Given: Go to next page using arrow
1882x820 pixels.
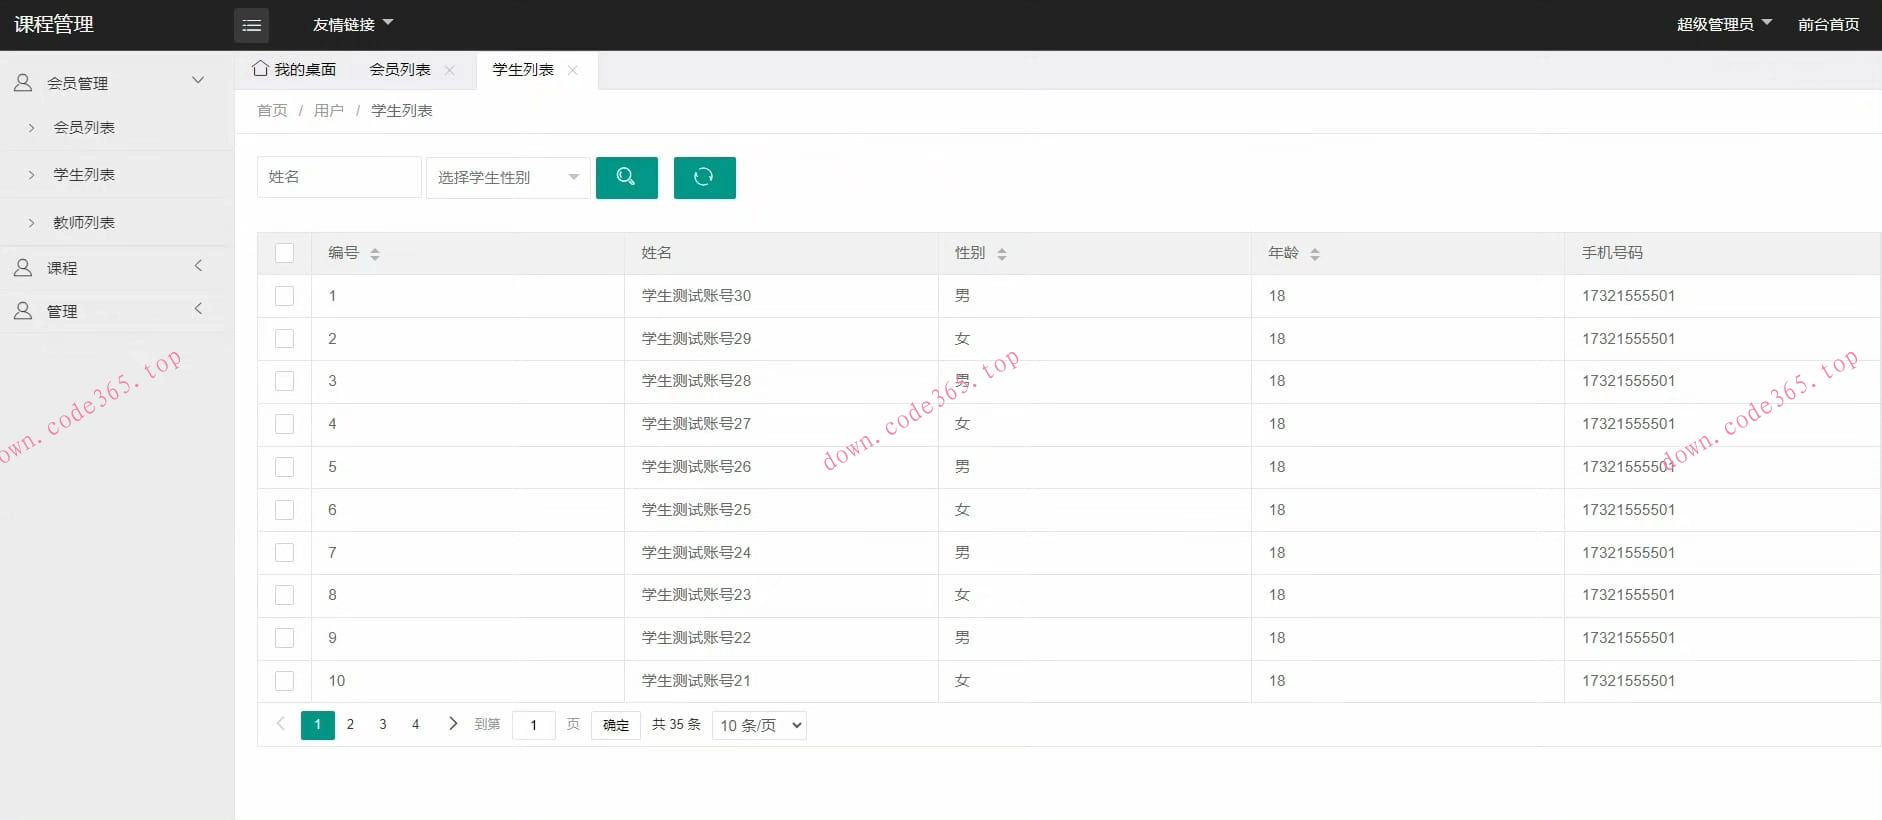Looking at the screenshot, I should coord(453,724).
